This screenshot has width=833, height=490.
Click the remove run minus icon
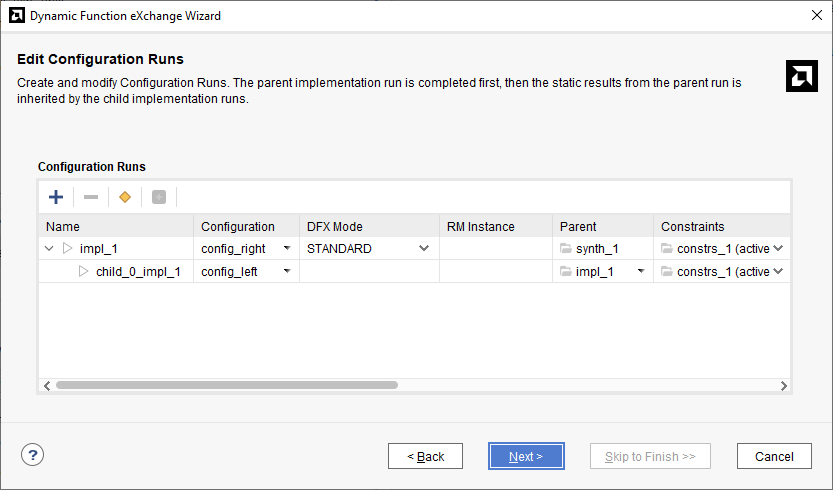pos(91,197)
